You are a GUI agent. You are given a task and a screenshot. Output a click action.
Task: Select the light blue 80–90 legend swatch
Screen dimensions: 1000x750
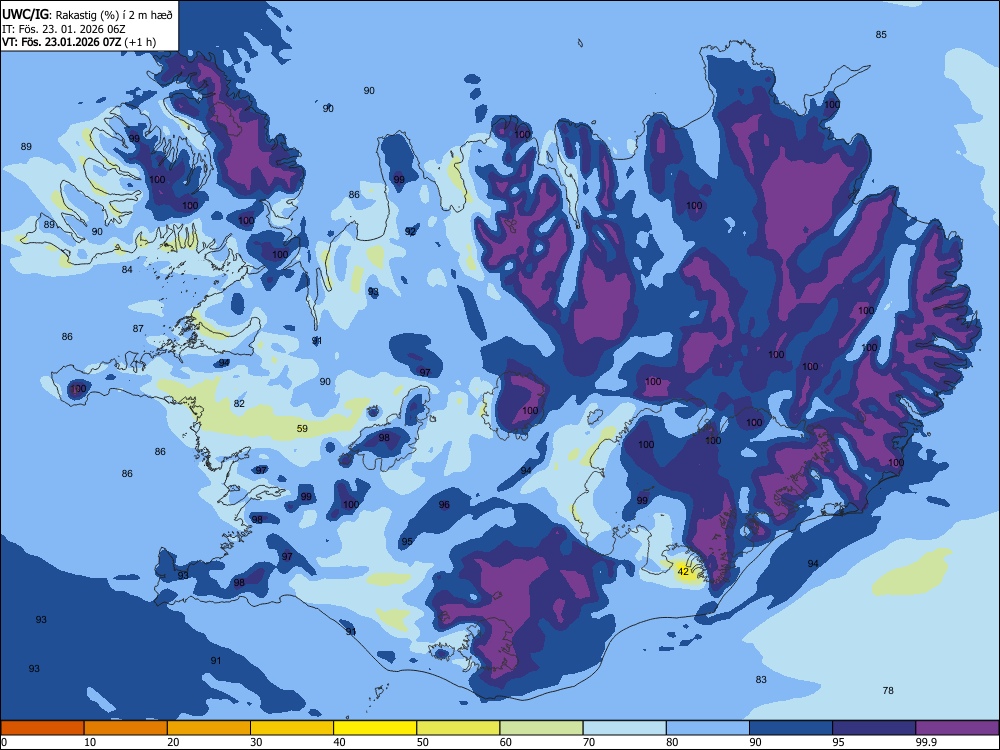[707, 728]
